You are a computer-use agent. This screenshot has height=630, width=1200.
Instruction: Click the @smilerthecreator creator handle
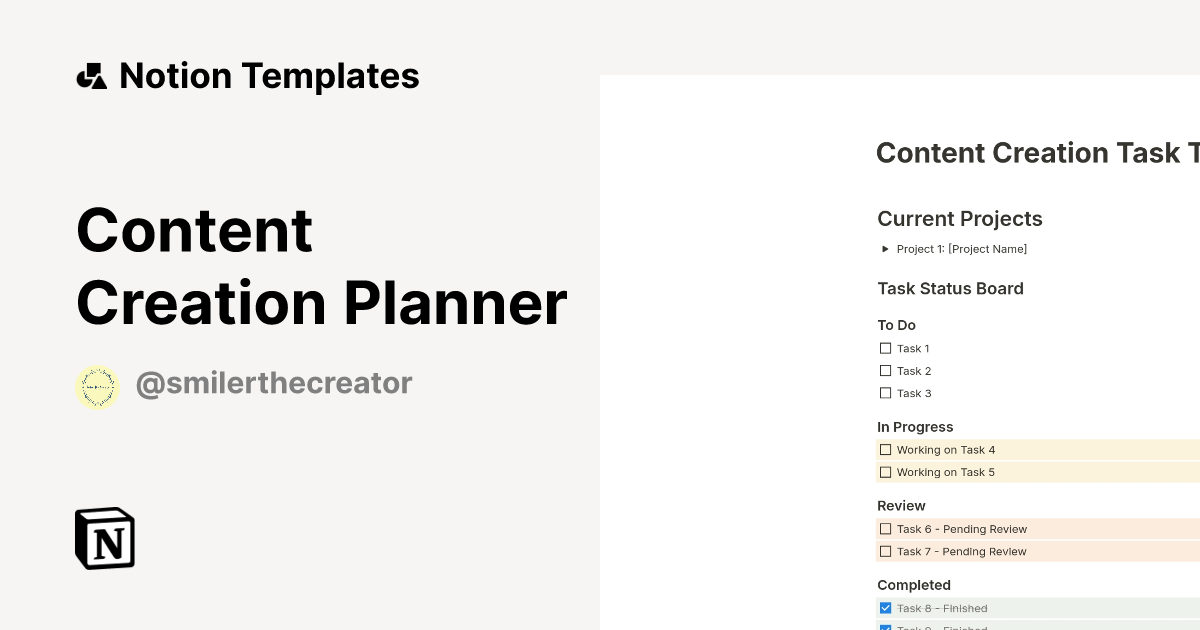[x=274, y=383]
